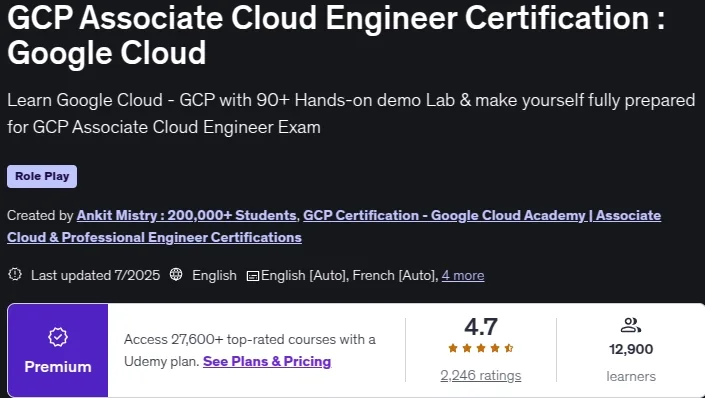Open the Role Play badge
The width and height of the screenshot is (705, 398).
pyautogui.click(x=42, y=176)
